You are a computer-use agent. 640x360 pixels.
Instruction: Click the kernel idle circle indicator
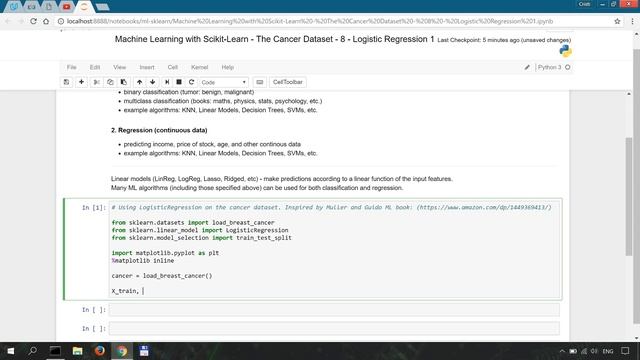(x=568, y=67)
